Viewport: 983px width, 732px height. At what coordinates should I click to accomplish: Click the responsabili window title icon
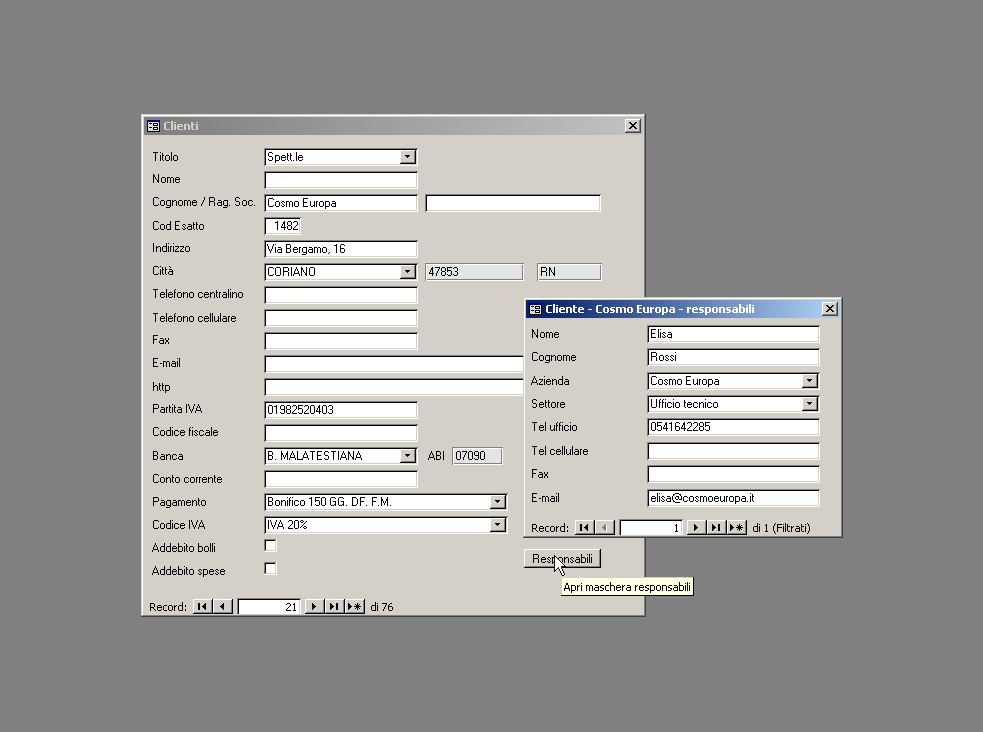pos(535,309)
